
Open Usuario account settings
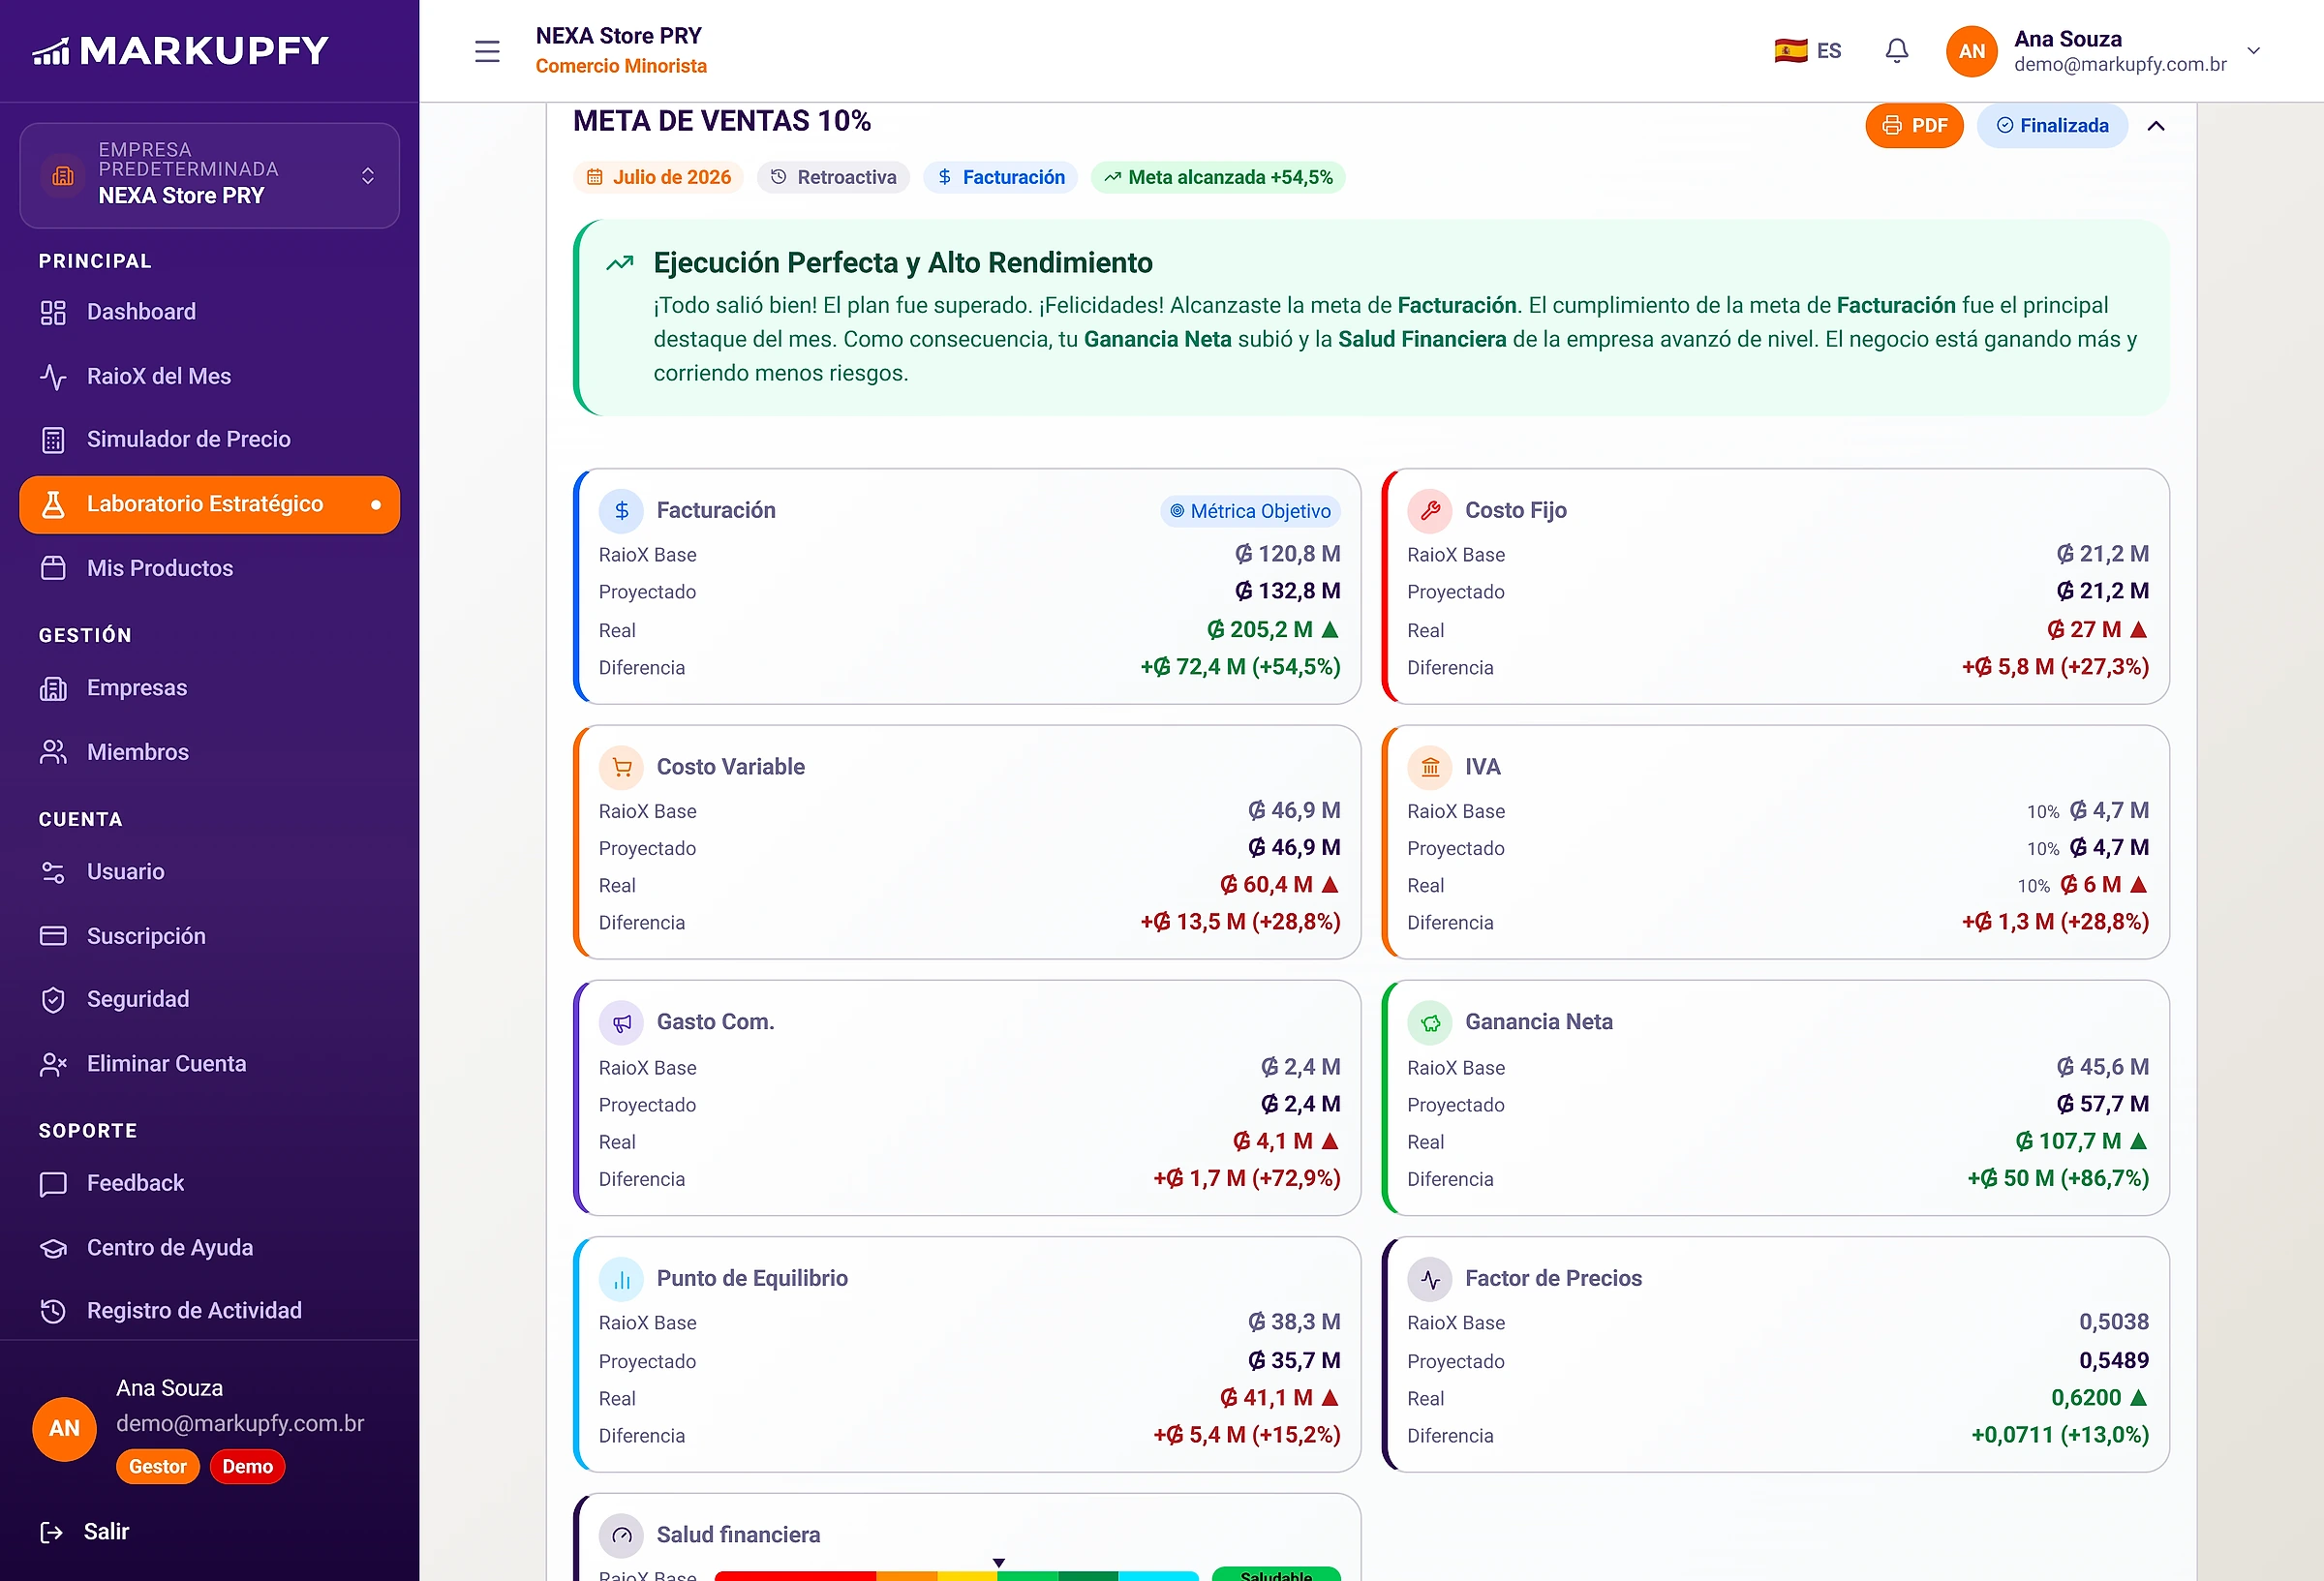coord(209,872)
